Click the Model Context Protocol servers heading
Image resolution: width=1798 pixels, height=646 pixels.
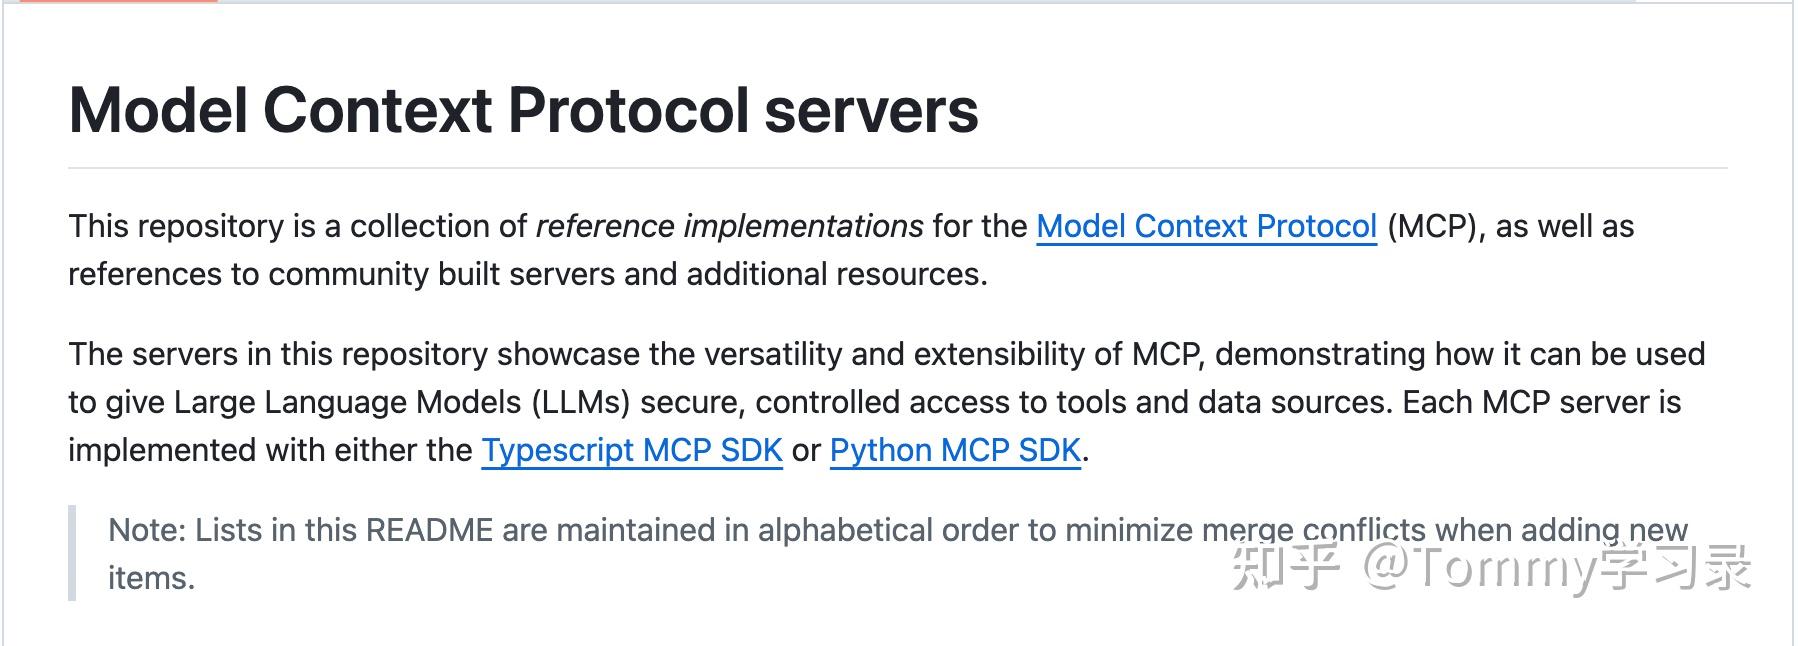[523, 110]
